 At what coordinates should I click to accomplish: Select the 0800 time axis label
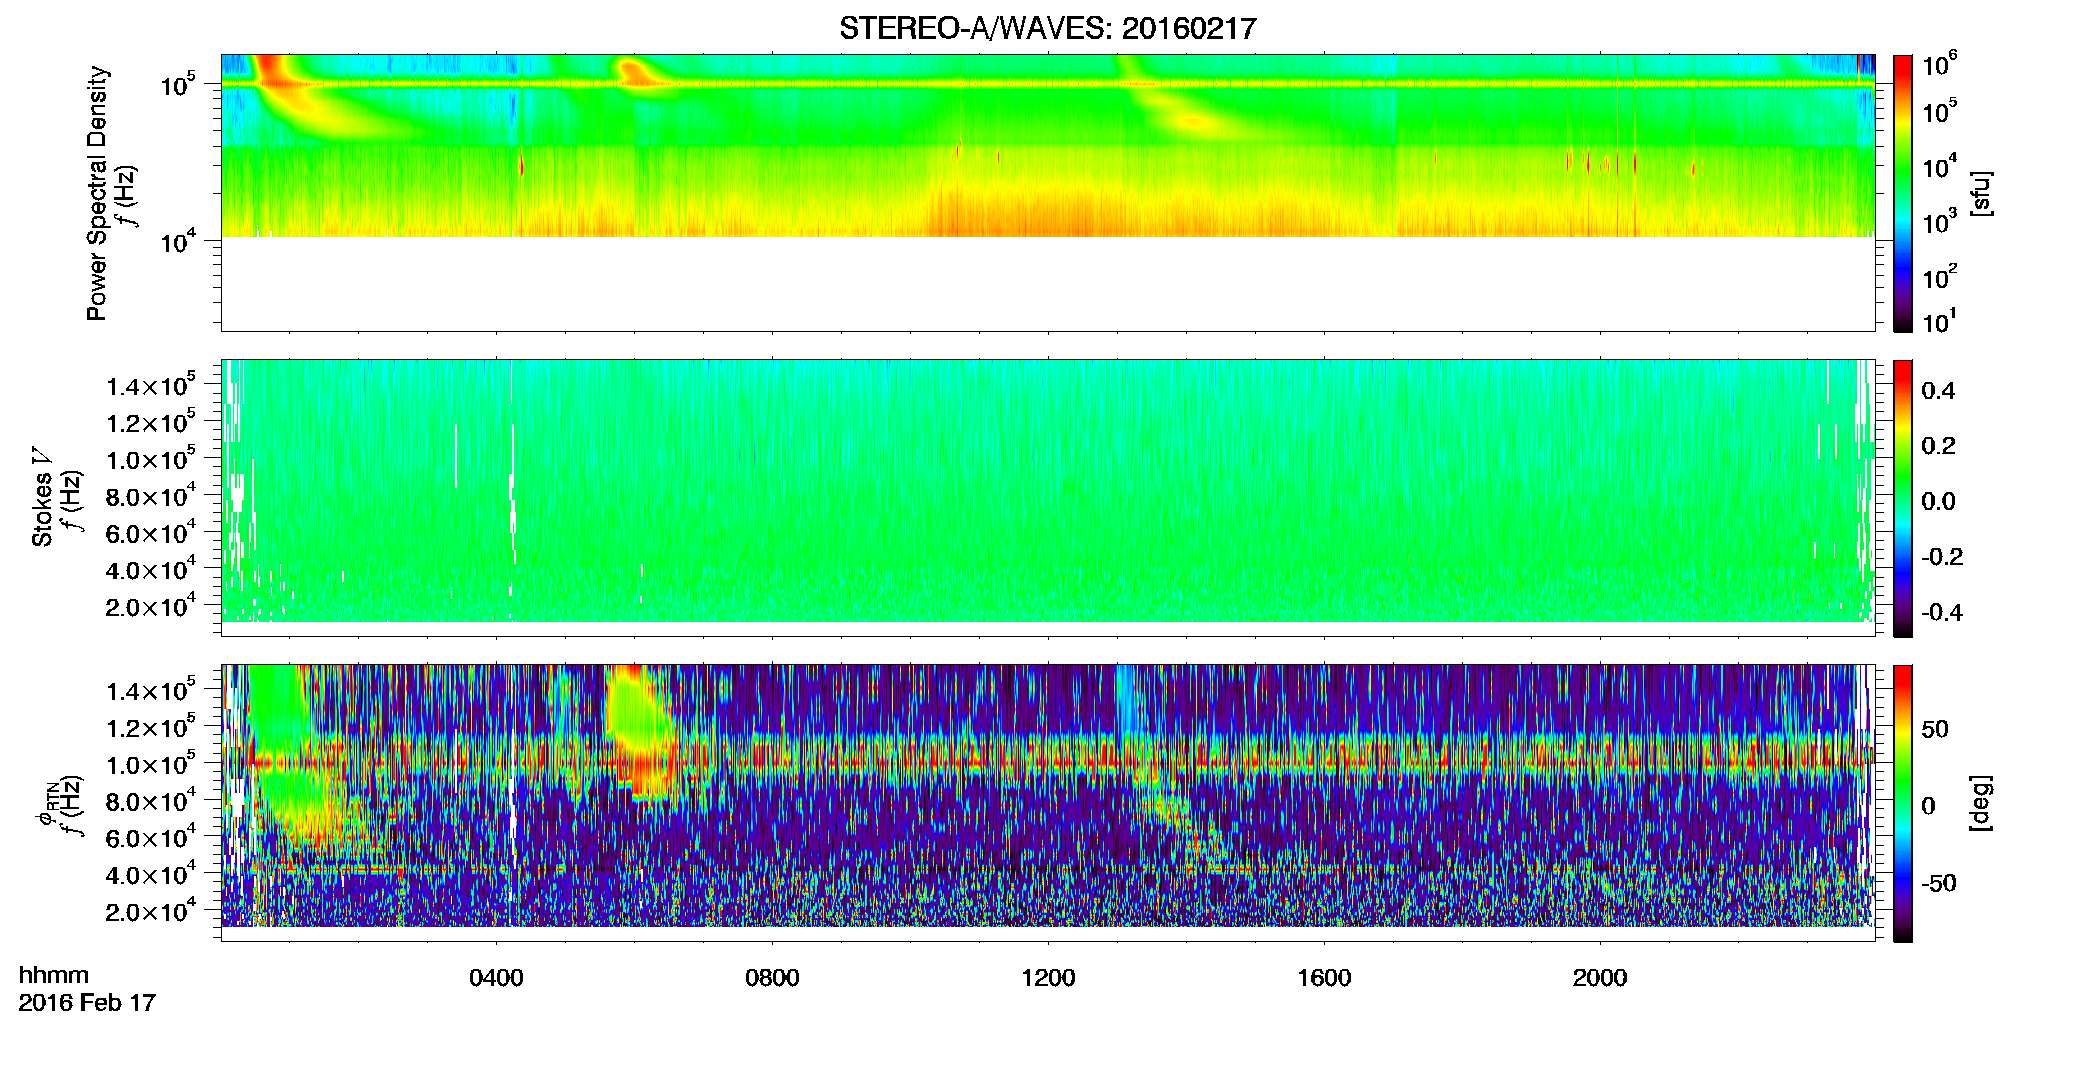(x=772, y=978)
